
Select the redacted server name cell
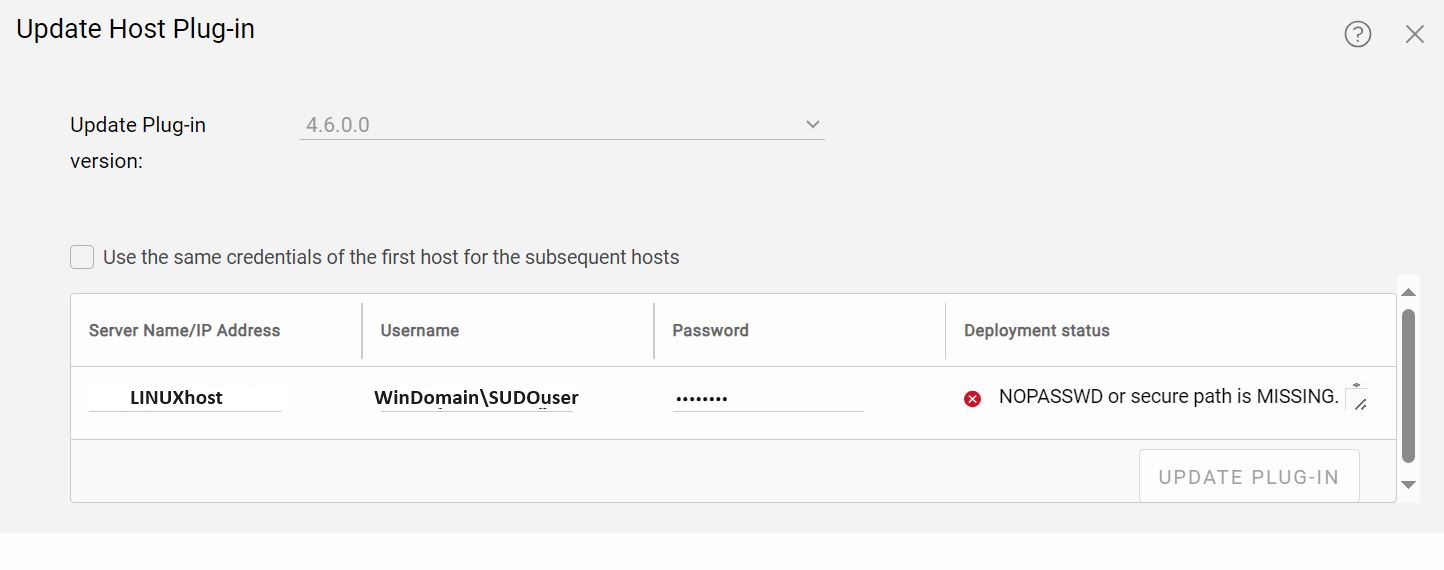[186, 399]
